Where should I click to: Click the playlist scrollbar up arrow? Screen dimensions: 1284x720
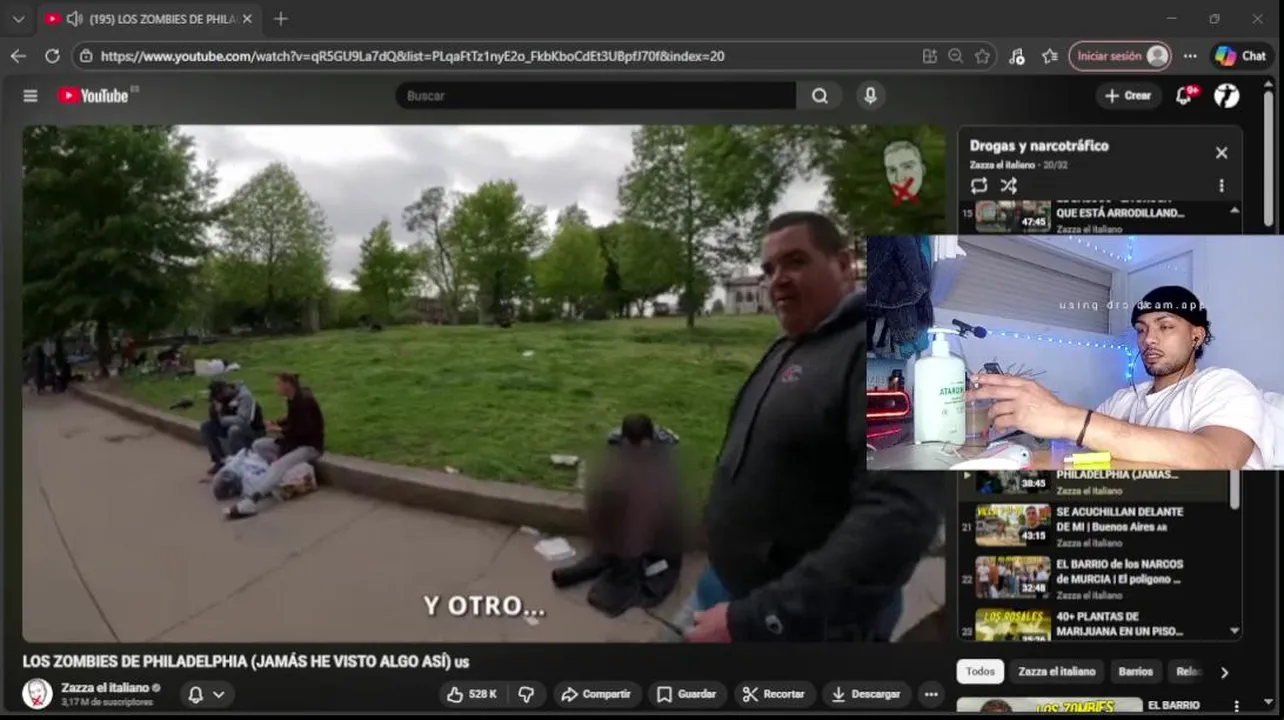1234,210
